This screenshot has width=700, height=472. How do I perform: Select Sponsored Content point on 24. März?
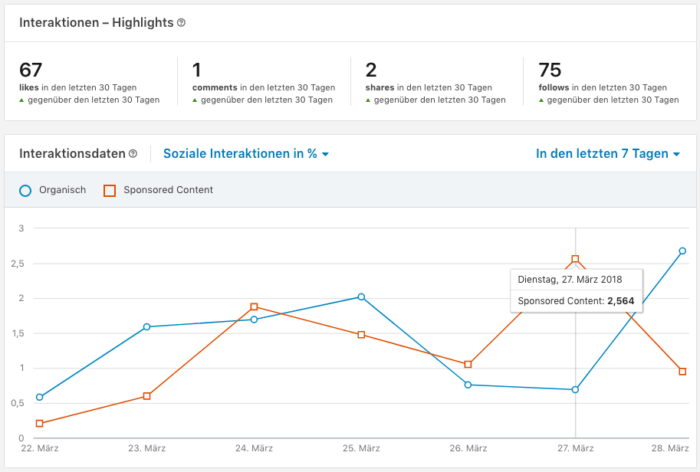[x=254, y=307]
